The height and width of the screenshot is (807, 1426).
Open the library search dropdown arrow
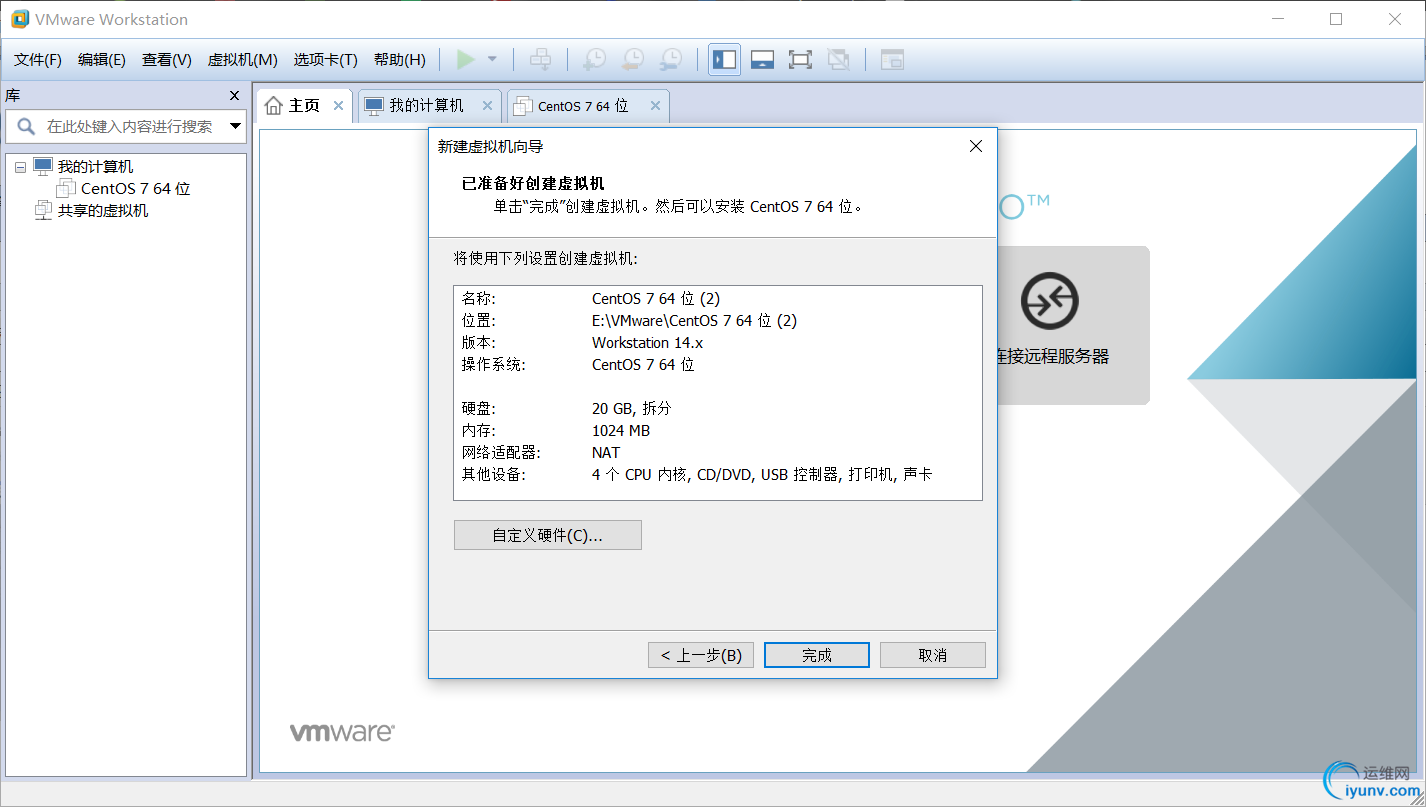point(235,127)
